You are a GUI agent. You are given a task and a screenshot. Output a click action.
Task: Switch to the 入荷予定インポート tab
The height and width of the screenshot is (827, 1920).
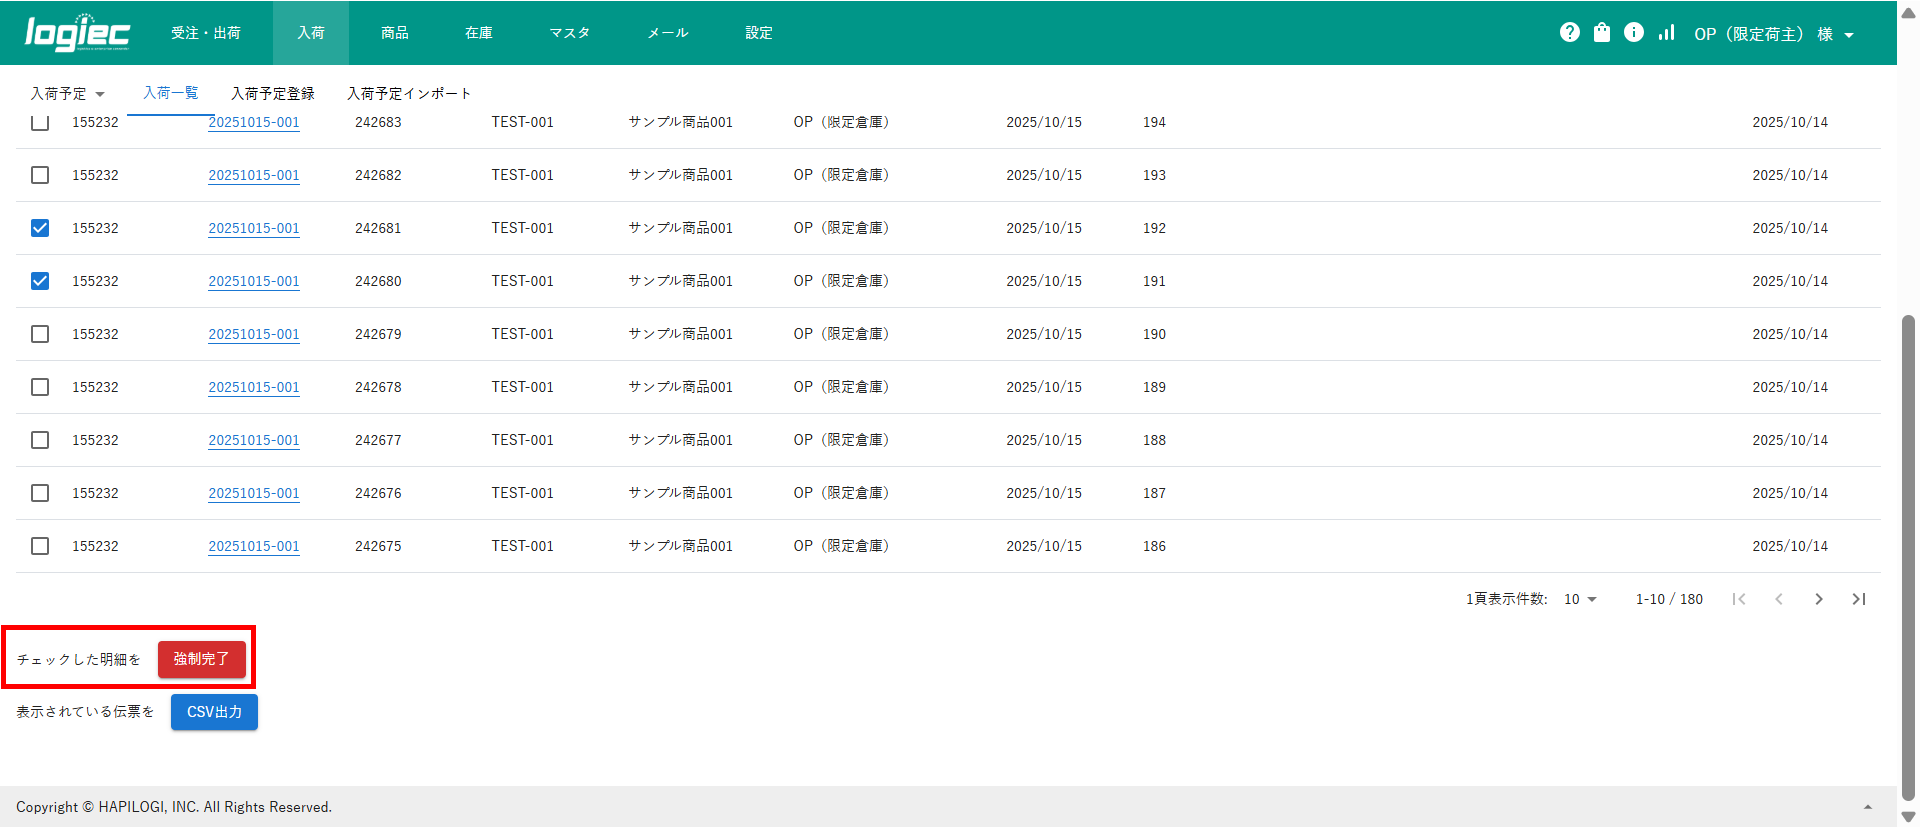(408, 94)
